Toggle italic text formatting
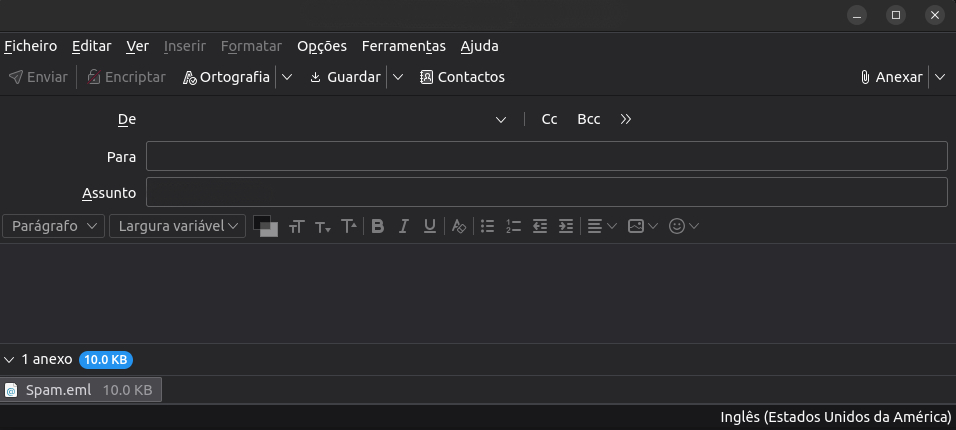956x430 pixels. click(x=404, y=226)
